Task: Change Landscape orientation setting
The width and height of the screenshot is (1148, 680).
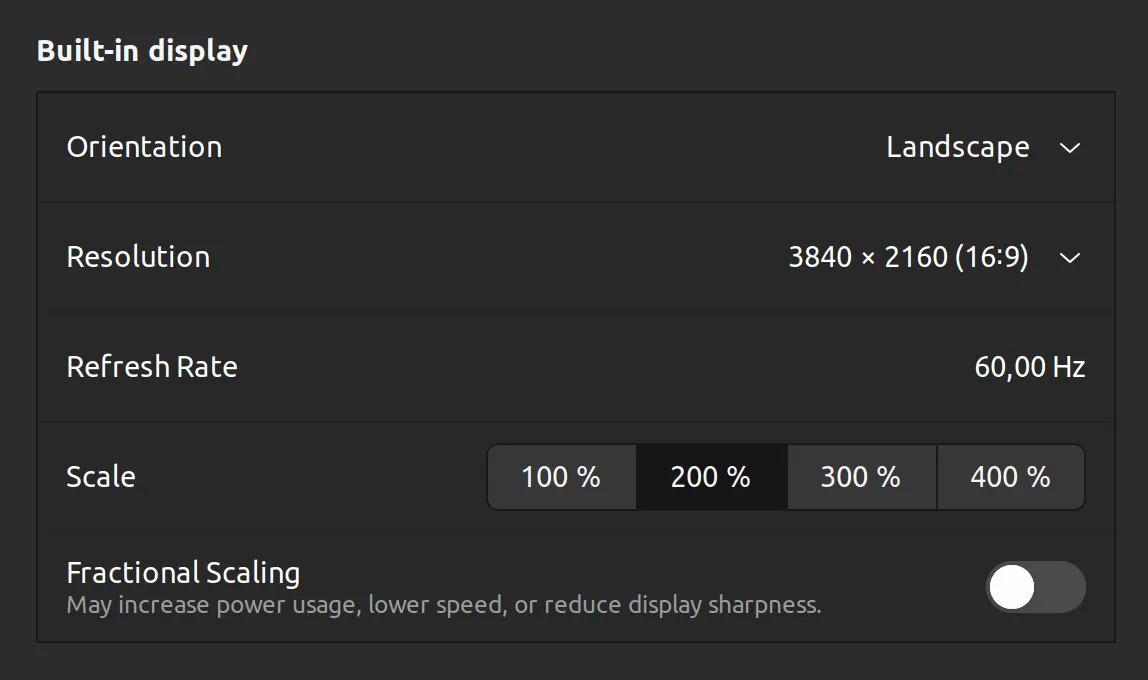Action: [957, 147]
